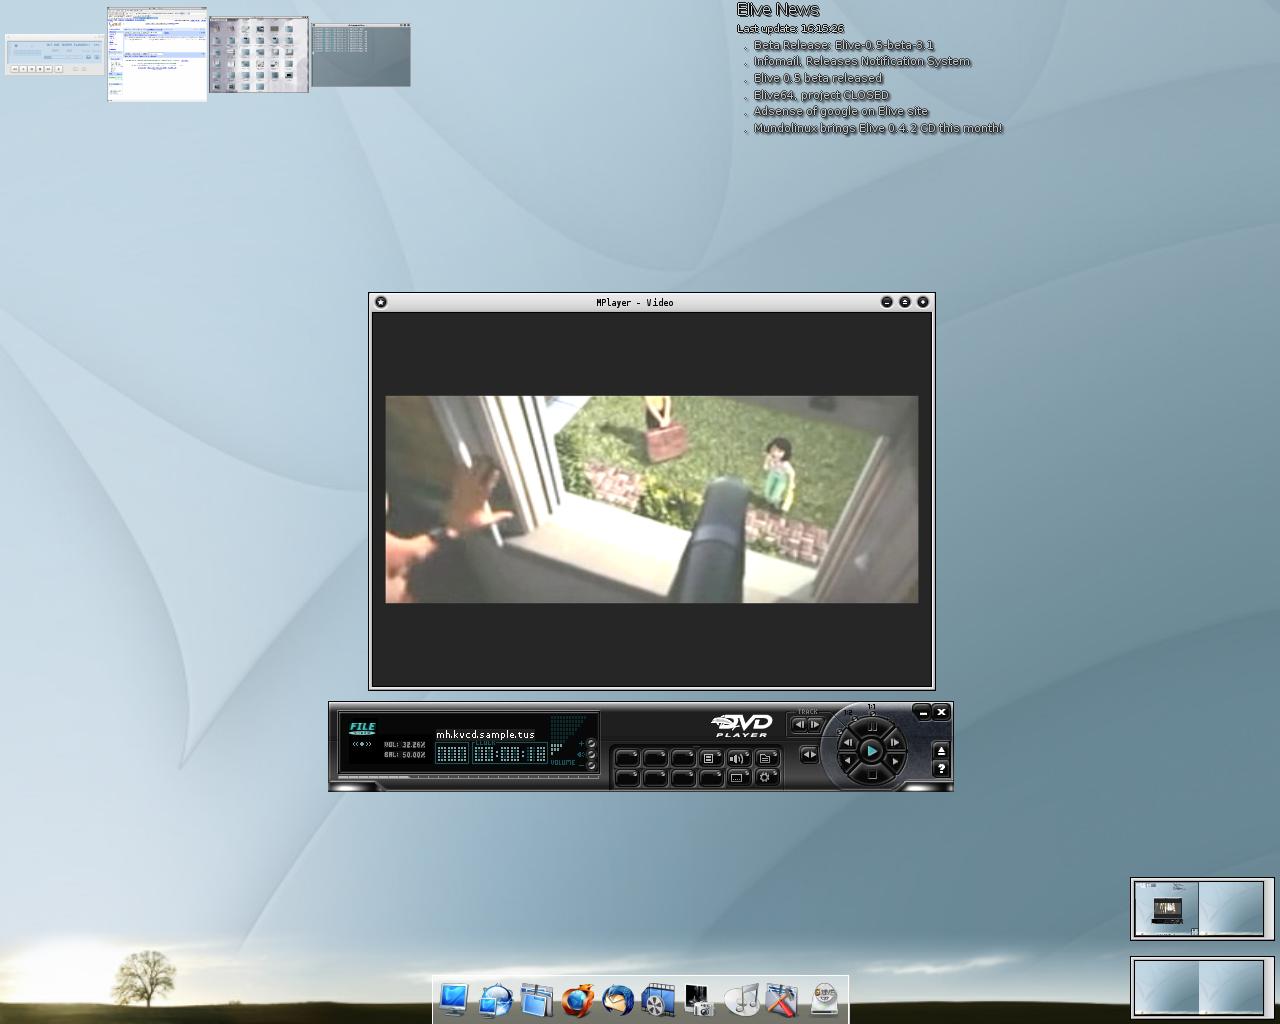
Task: Open the network globe icon in dock
Action: 496,999
